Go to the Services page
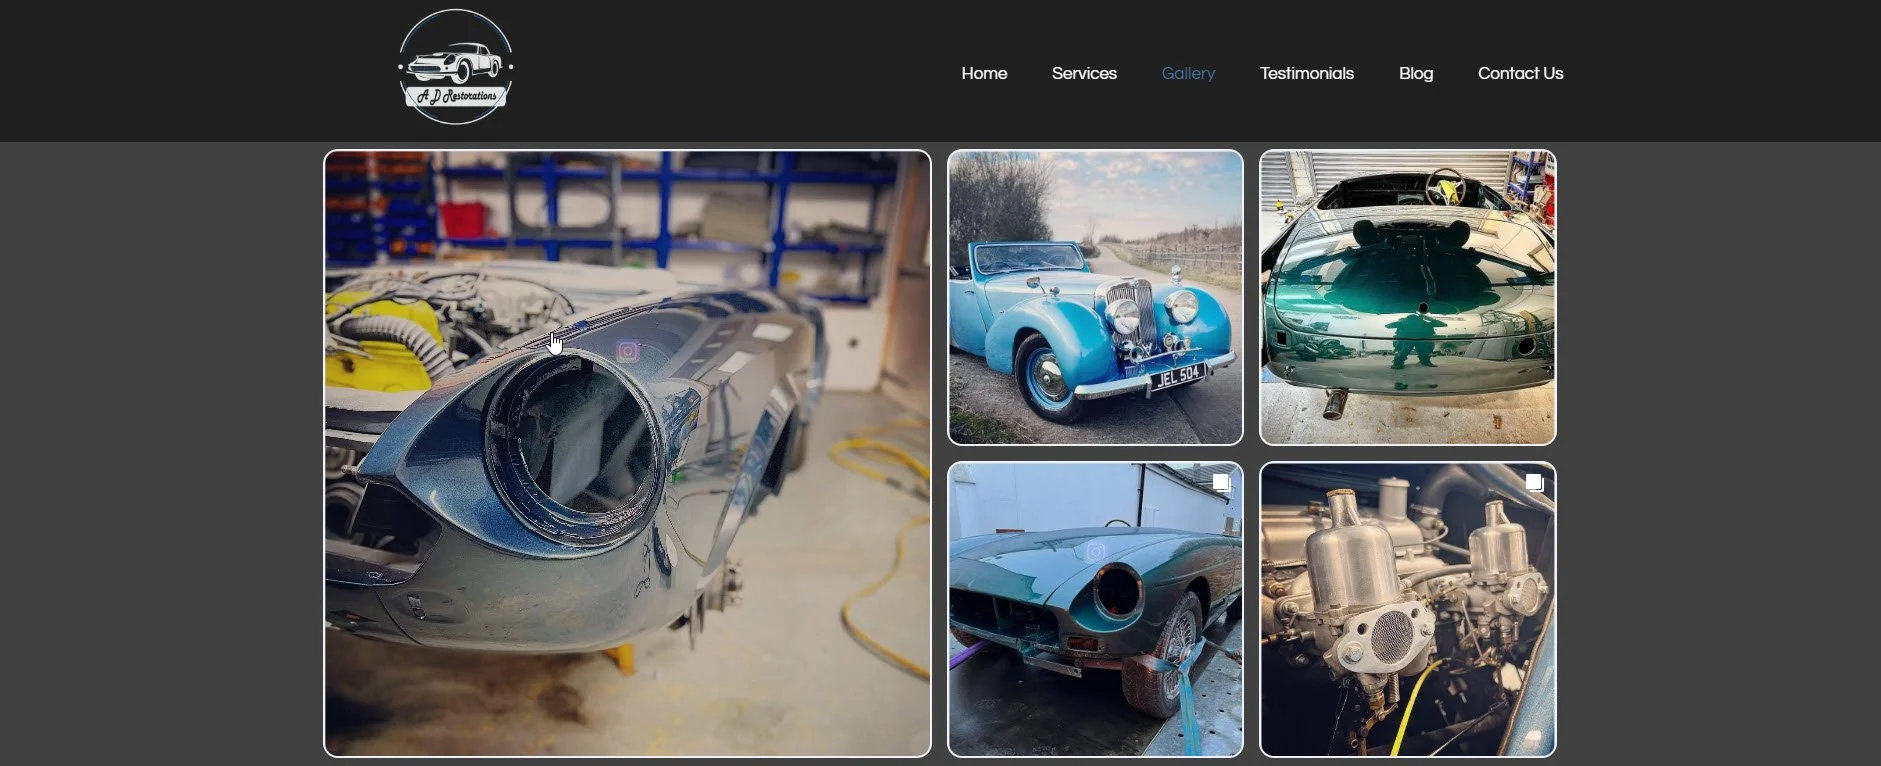The width and height of the screenshot is (1881, 766). tap(1084, 73)
